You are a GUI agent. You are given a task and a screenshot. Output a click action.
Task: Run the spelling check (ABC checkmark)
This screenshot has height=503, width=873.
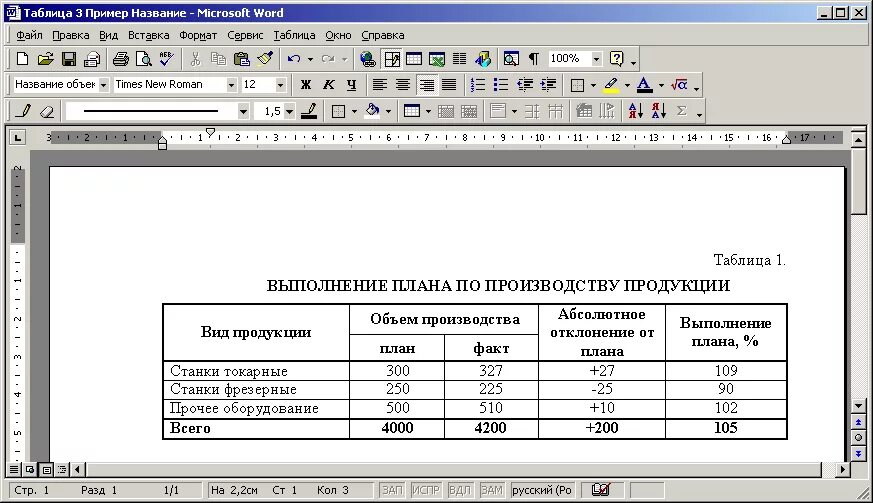pos(166,58)
